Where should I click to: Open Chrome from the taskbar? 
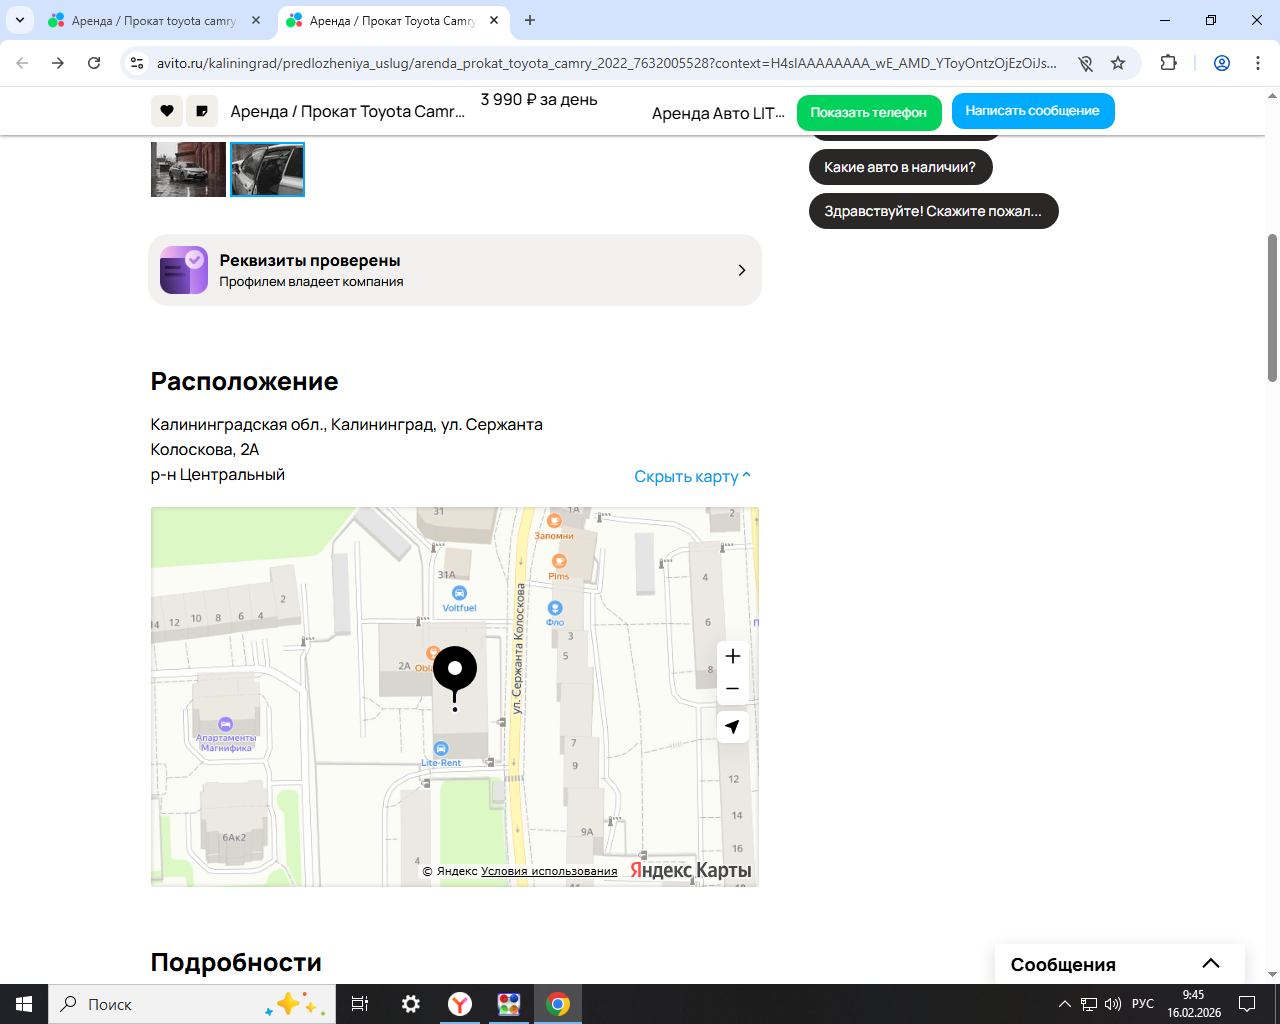tap(558, 1004)
